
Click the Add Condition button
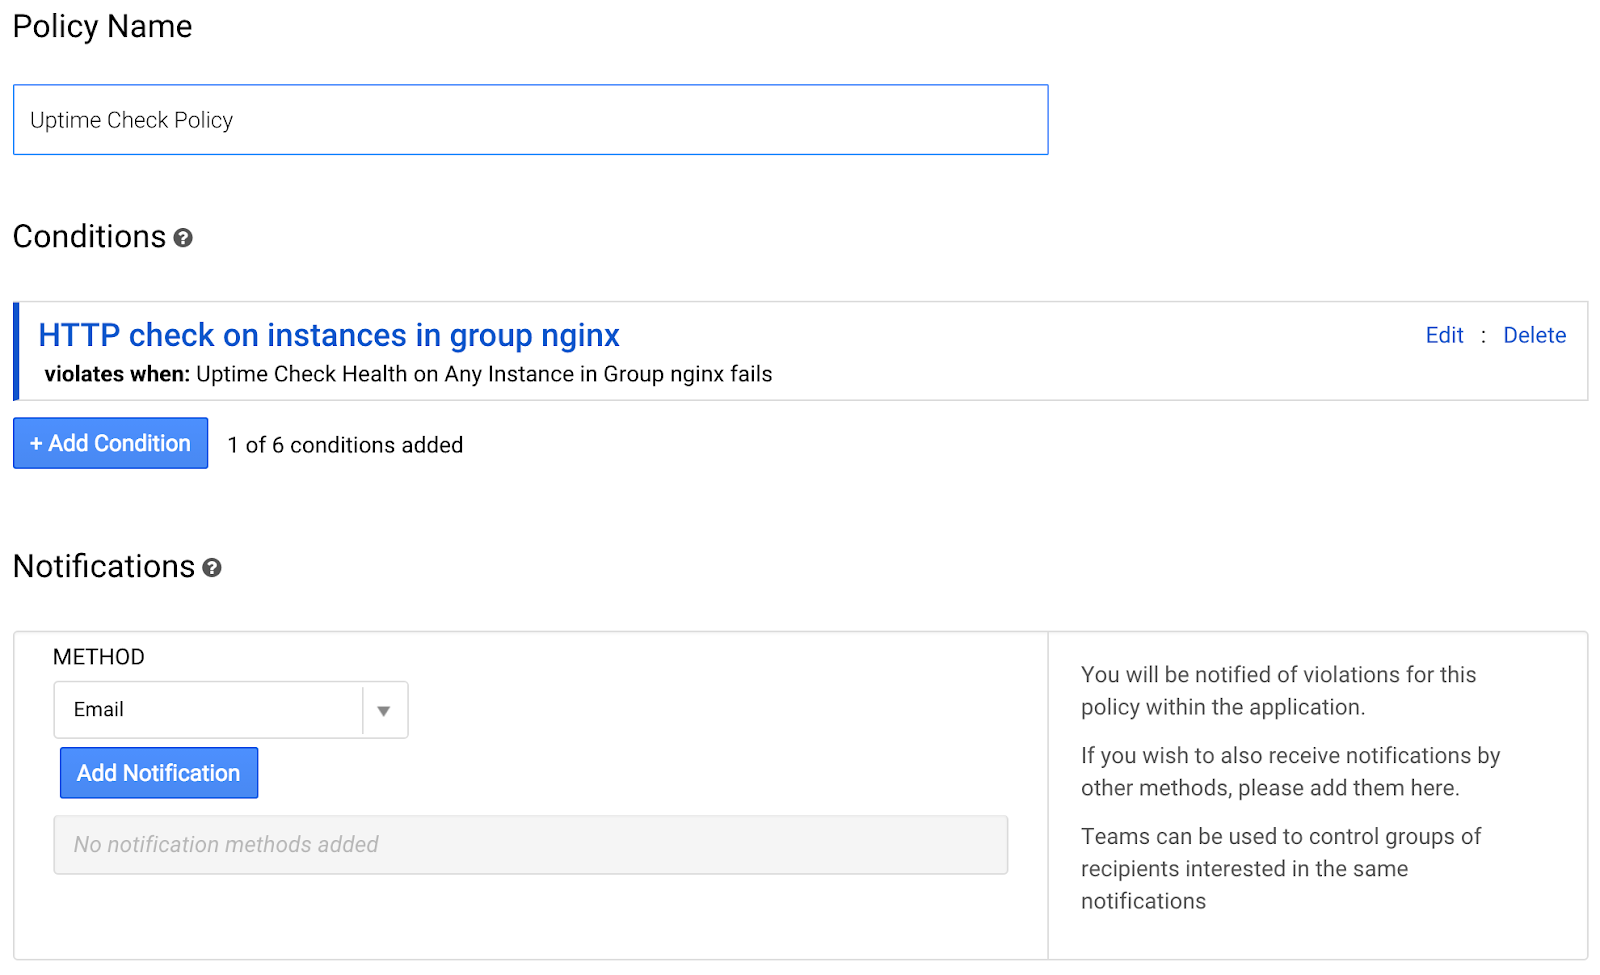pyautogui.click(x=110, y=443)
